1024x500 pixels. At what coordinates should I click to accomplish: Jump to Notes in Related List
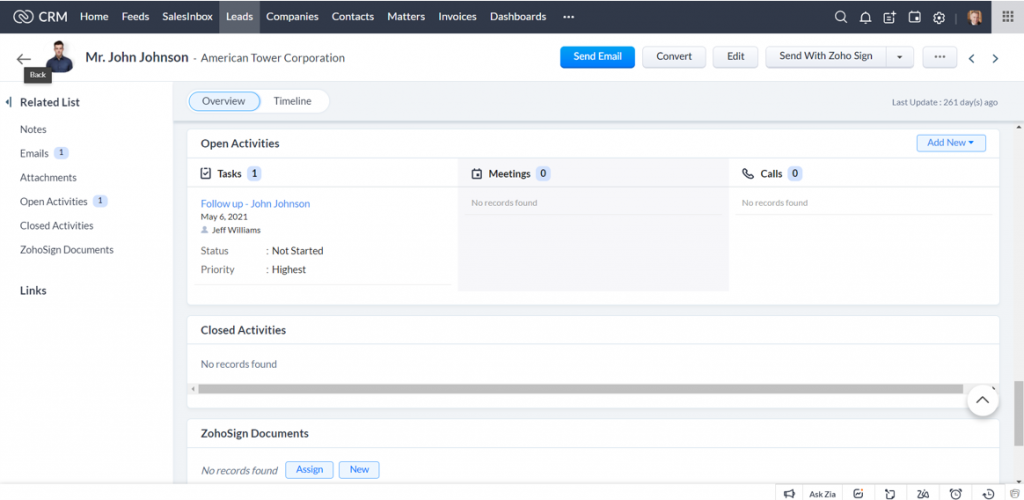pyautogui.click(x=33, y=129)
